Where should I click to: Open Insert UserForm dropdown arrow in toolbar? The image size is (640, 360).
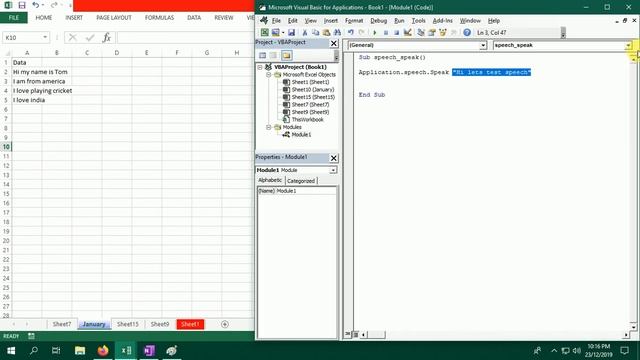283,32
